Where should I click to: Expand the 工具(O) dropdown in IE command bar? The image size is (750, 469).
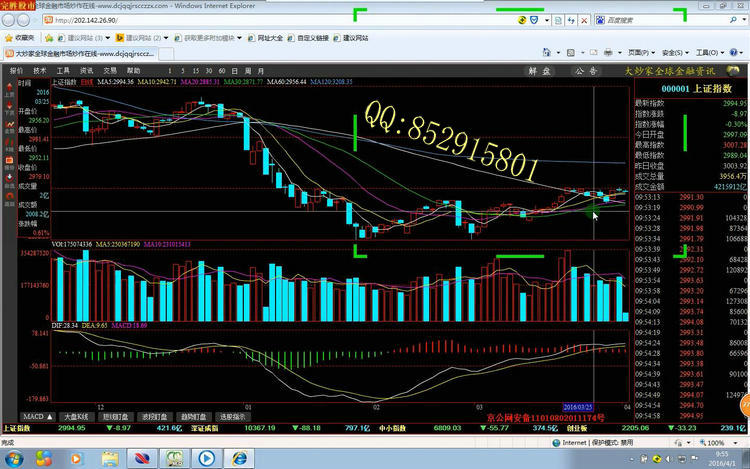709,53
